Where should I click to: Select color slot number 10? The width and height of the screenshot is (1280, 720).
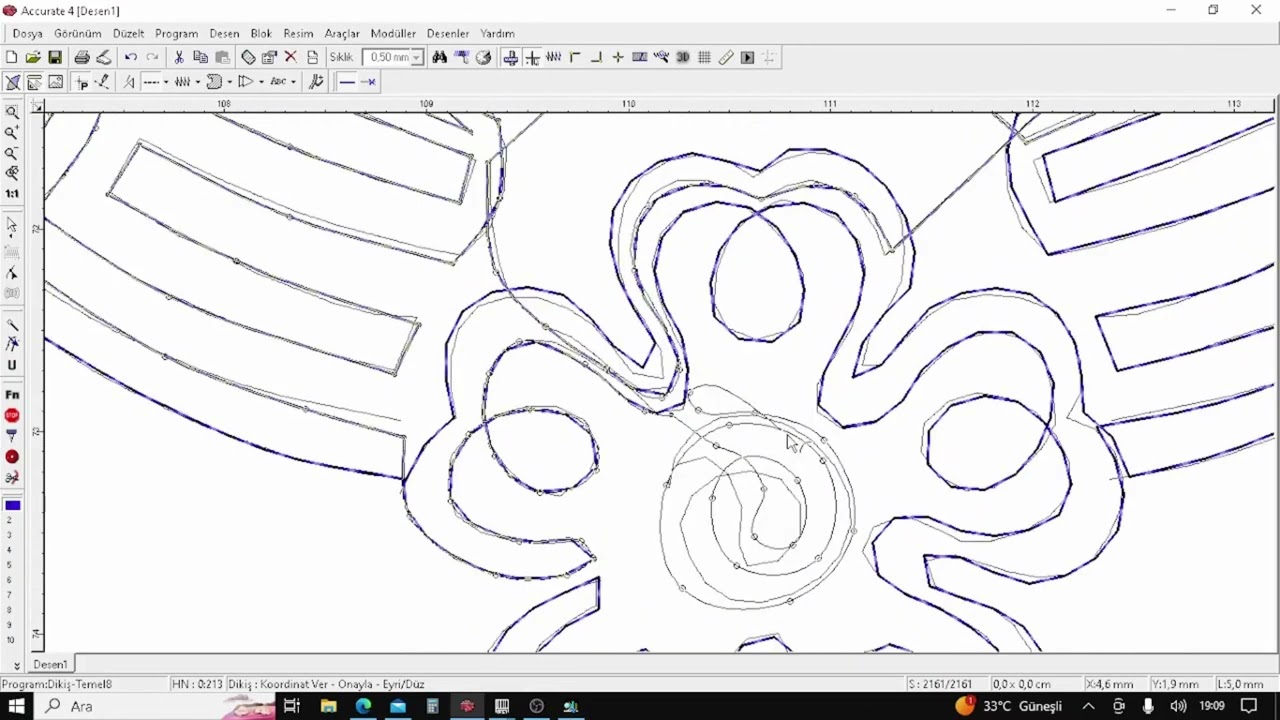click(10, 640)
